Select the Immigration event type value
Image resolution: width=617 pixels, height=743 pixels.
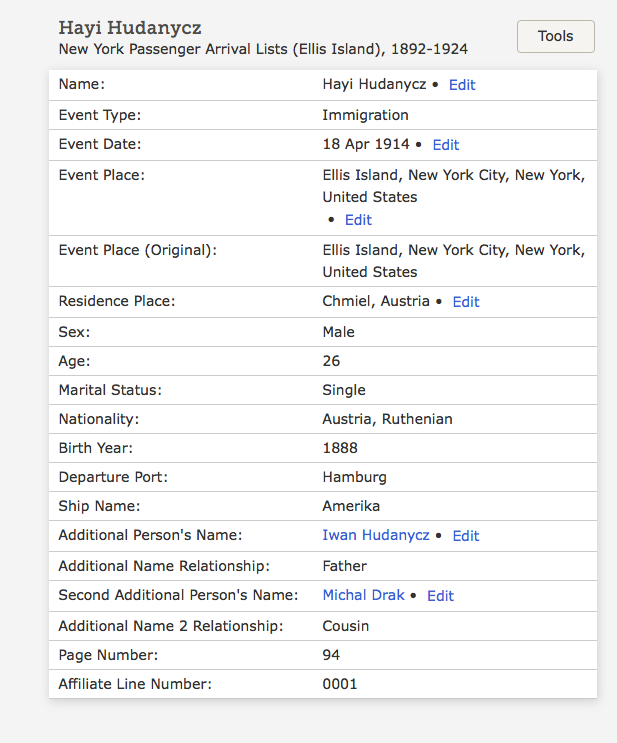pyautogui.click(x=365, y=115)
